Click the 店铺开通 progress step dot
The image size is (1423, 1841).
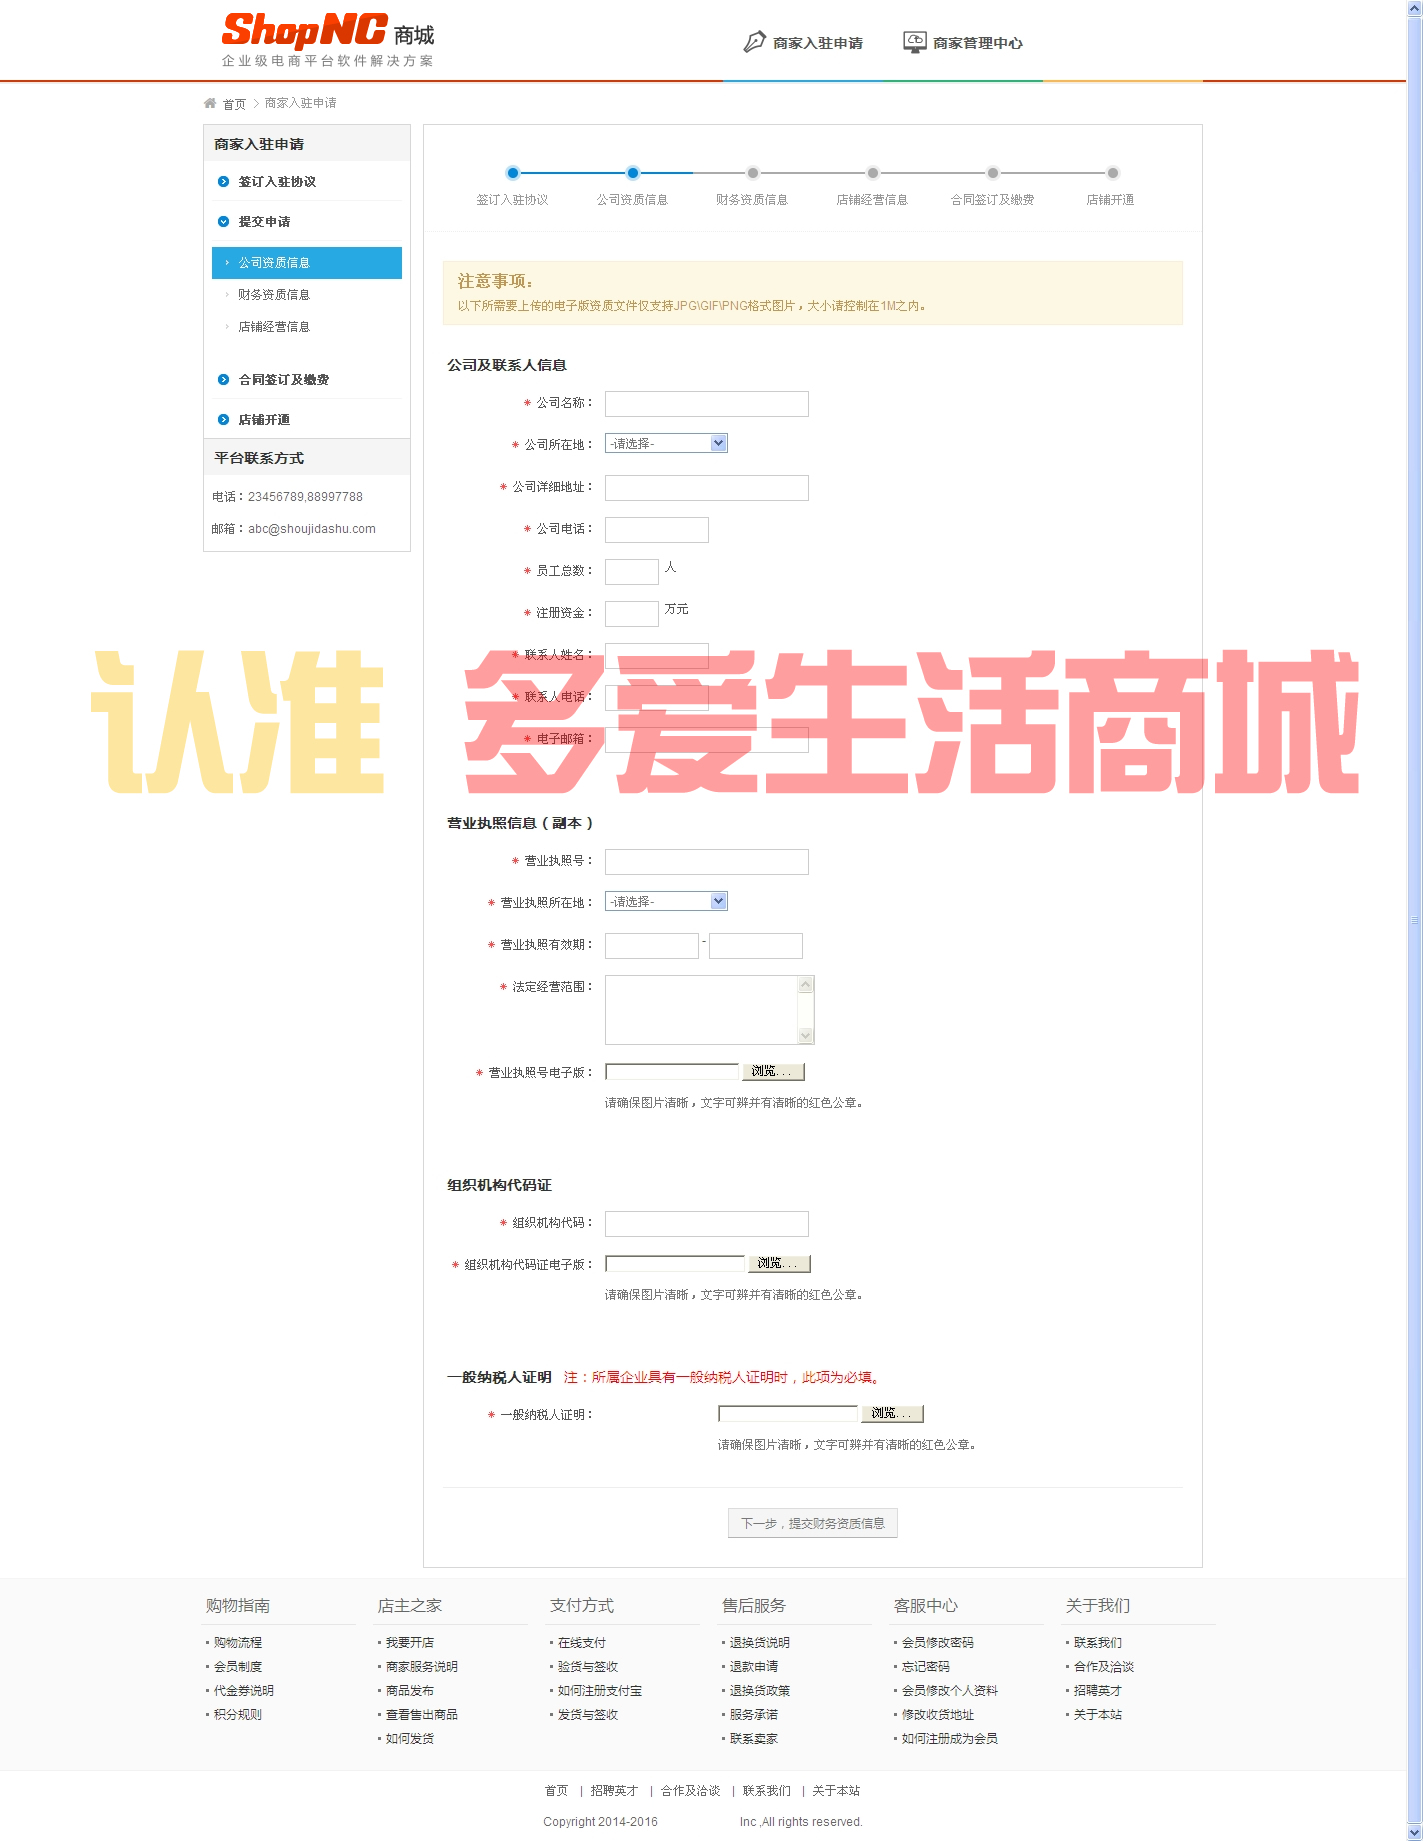[x=1113, y=173]
